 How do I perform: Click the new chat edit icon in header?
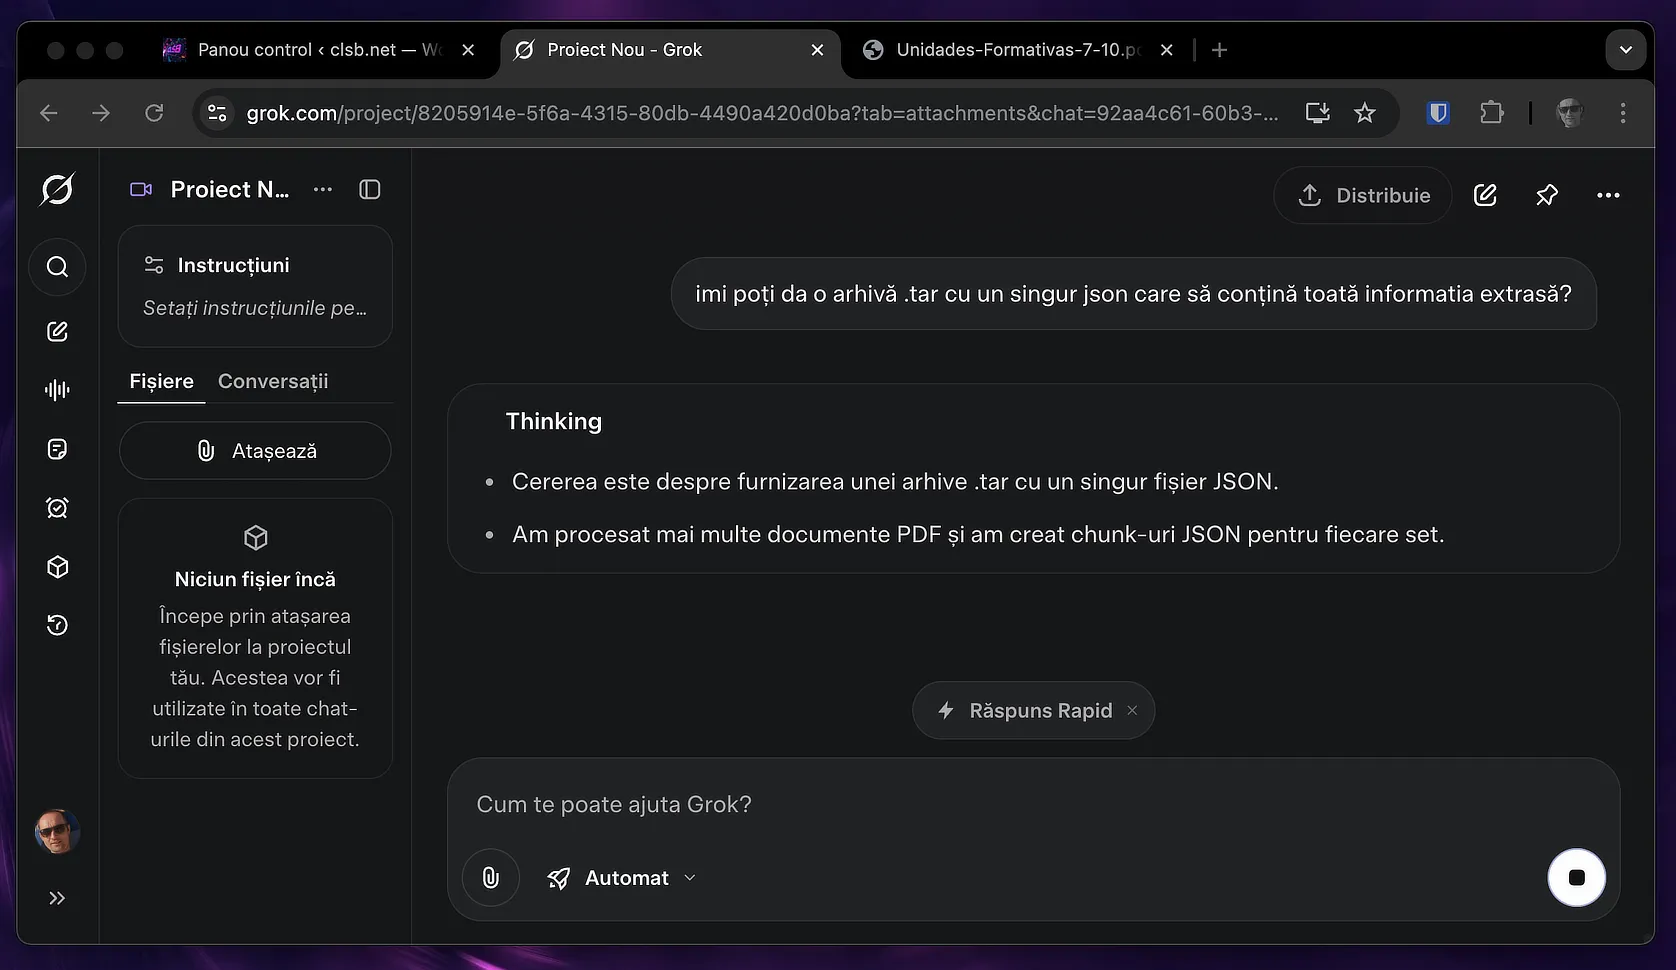click(1485, 195)
